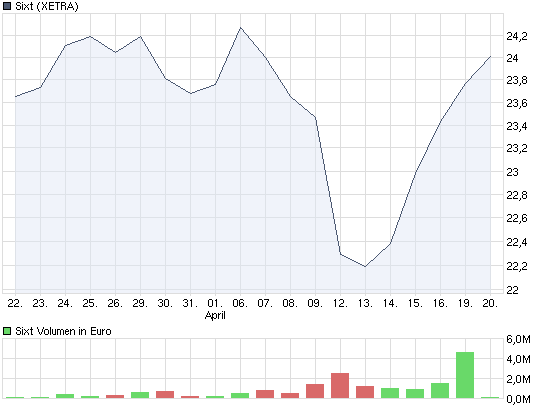The height and width of the screenshot is (407, 545).
Task: Select the tall green volume bar for the 19th
Action: 465,375
